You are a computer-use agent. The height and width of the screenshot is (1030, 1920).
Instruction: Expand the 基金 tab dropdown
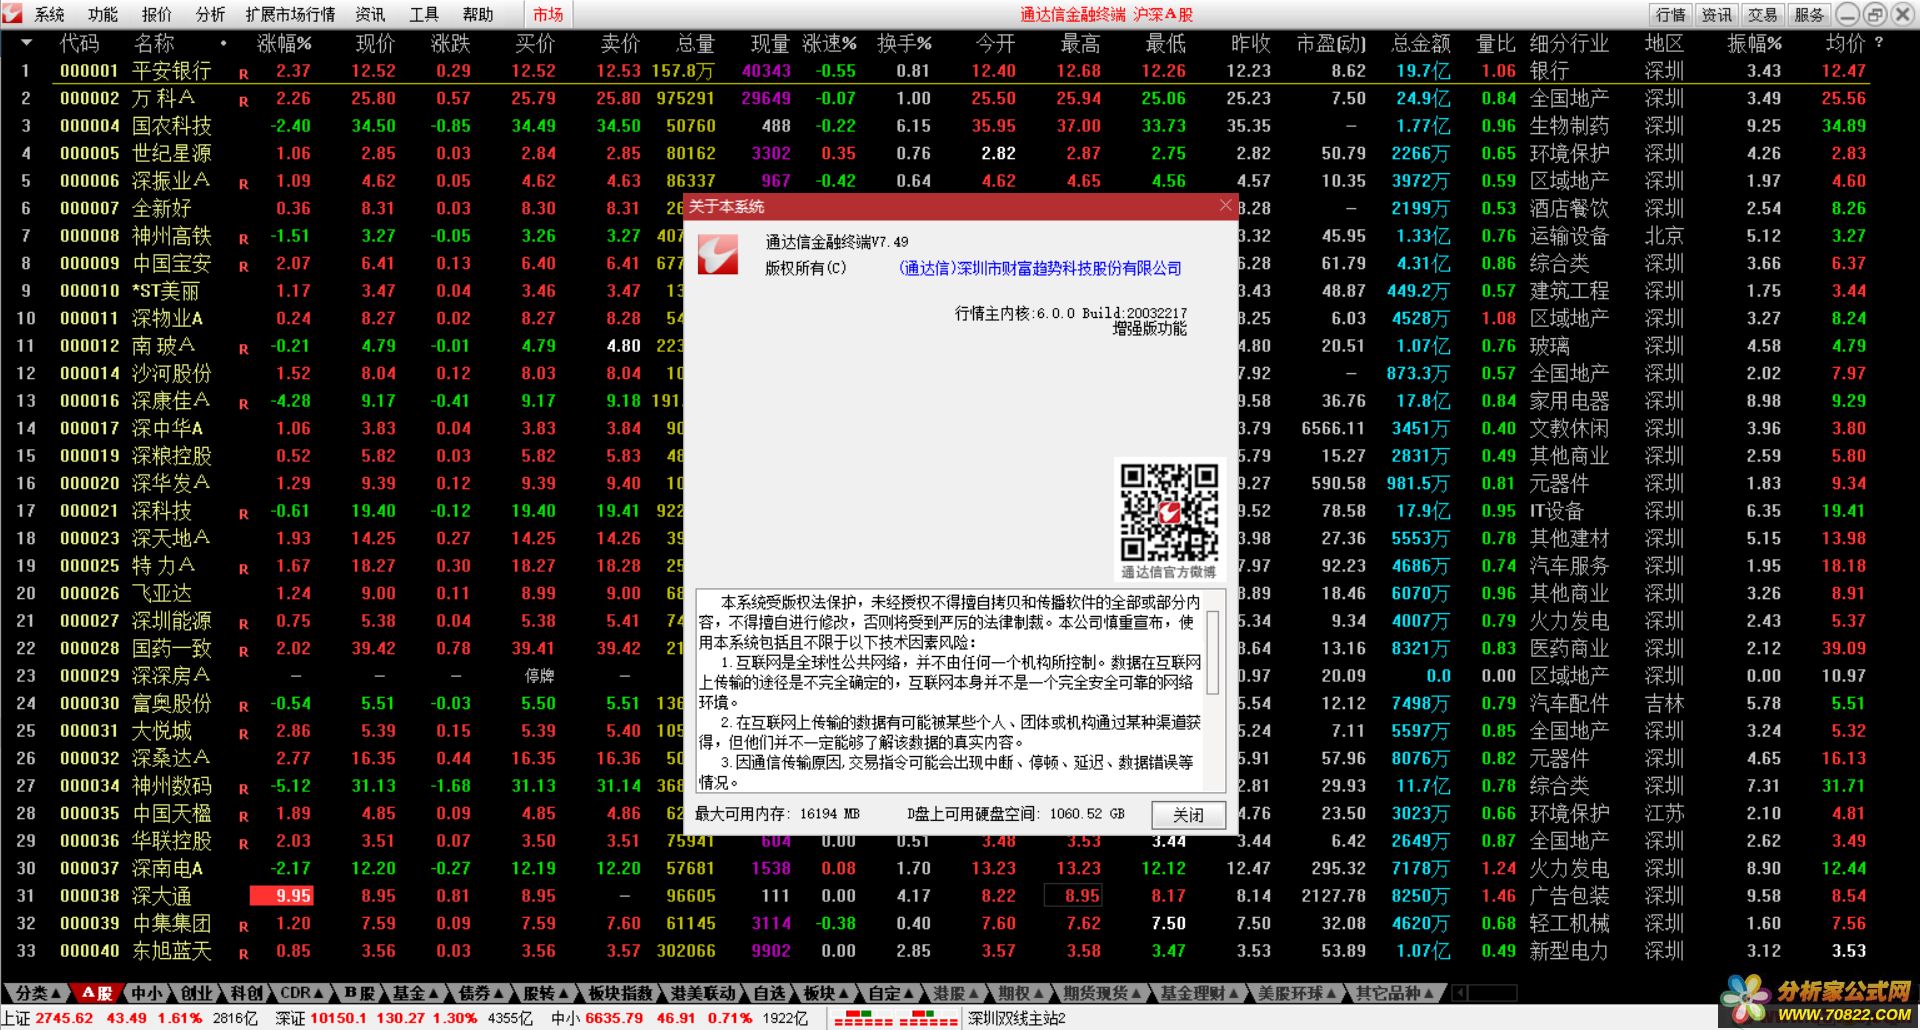(x=416, y=993)
